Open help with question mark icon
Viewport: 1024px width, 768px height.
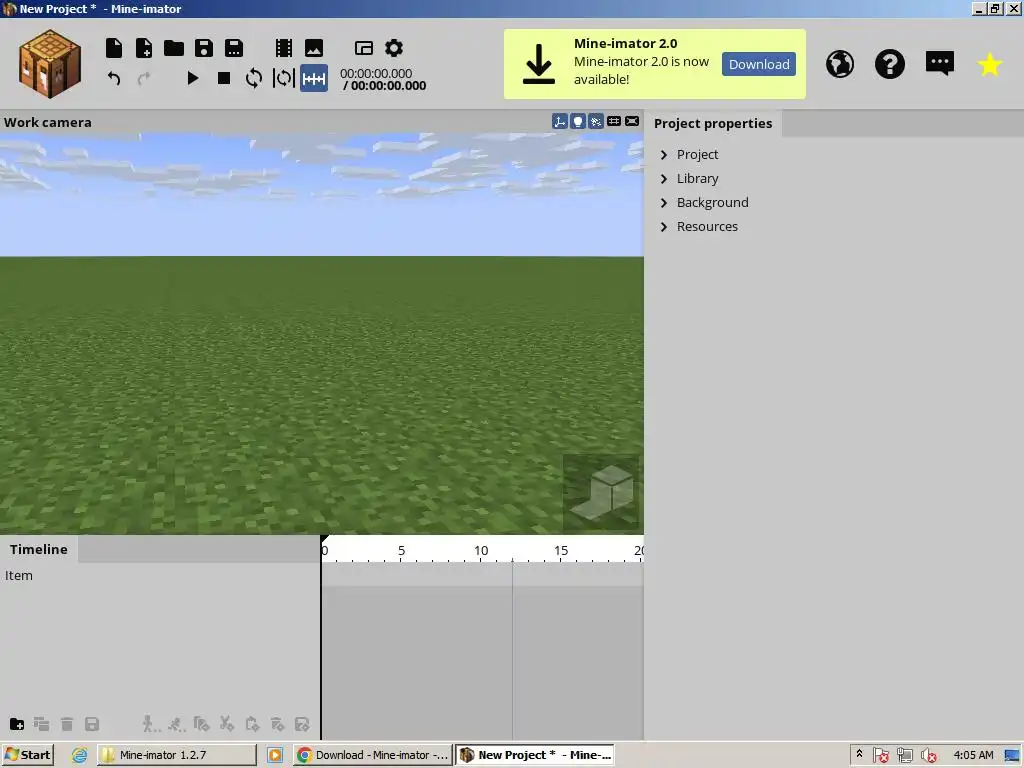coord(889,64)
